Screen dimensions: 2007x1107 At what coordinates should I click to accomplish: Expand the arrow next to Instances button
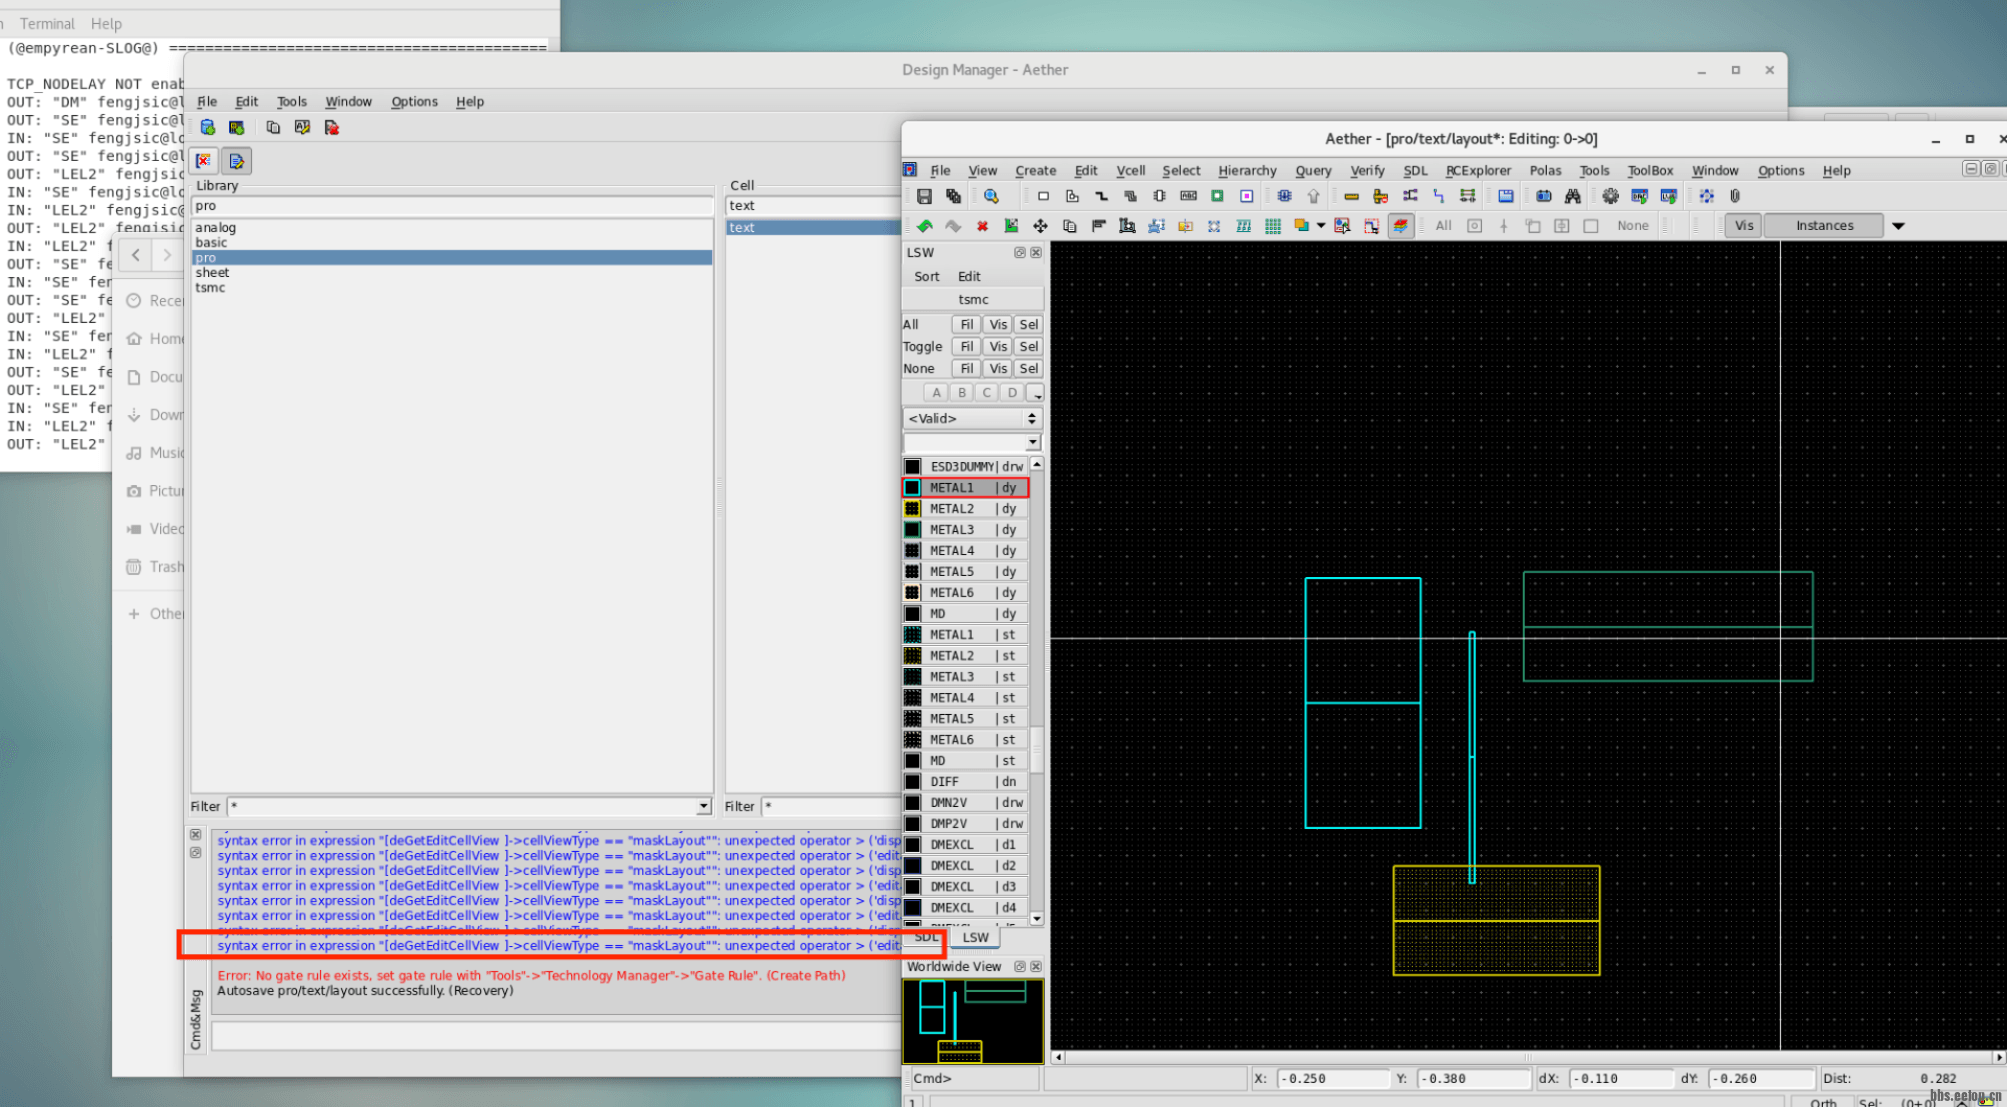1898,226
